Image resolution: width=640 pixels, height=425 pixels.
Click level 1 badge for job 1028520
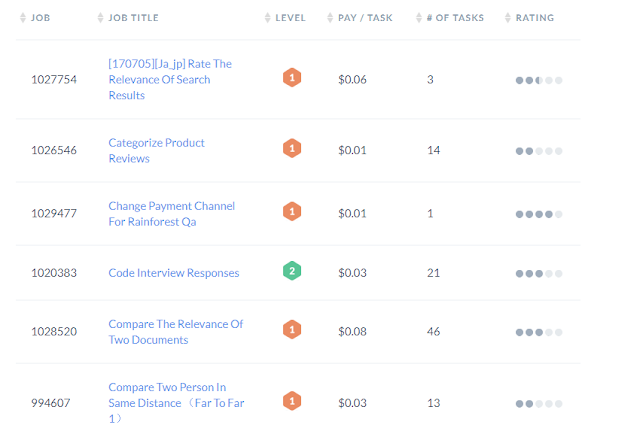pyautogui.click(x=292, y=330)
